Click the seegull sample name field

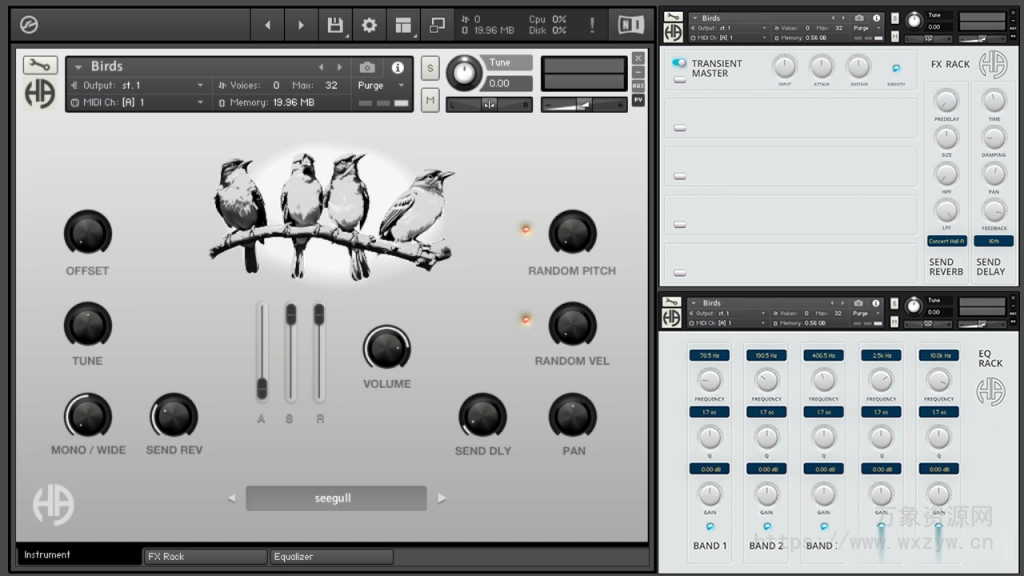pyautogui.click(x=335, y=497)
